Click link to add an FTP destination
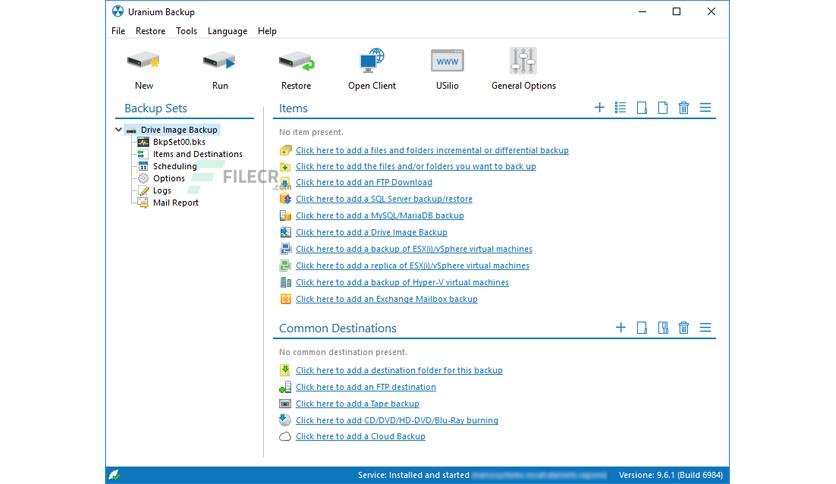The image size is (836, 484). pos(366,387)
